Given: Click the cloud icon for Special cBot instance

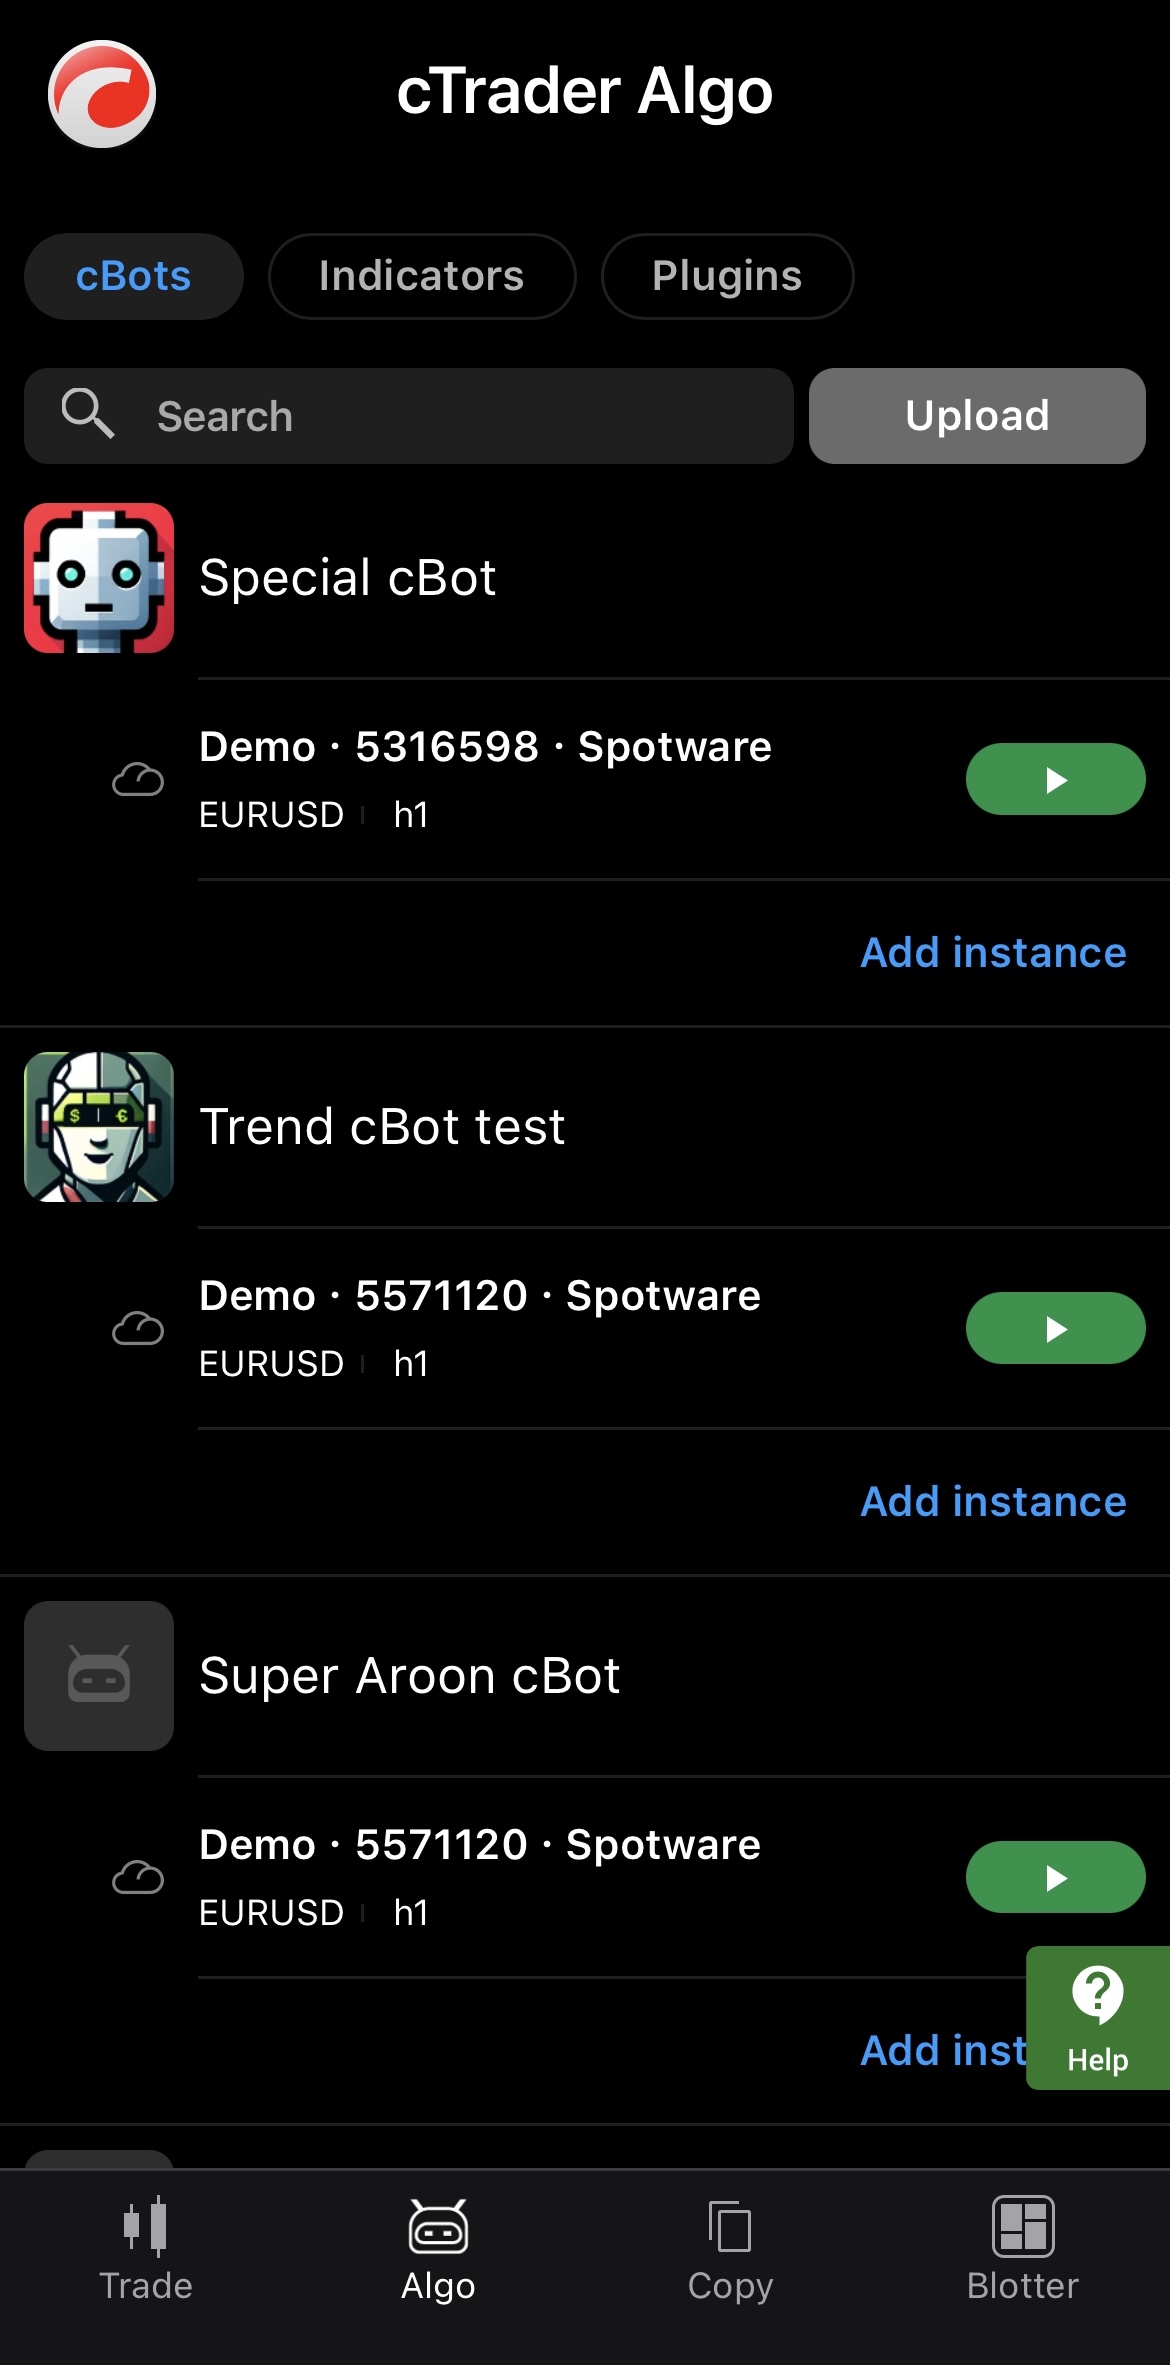Looking at the screenshot, I should (138, 779).
